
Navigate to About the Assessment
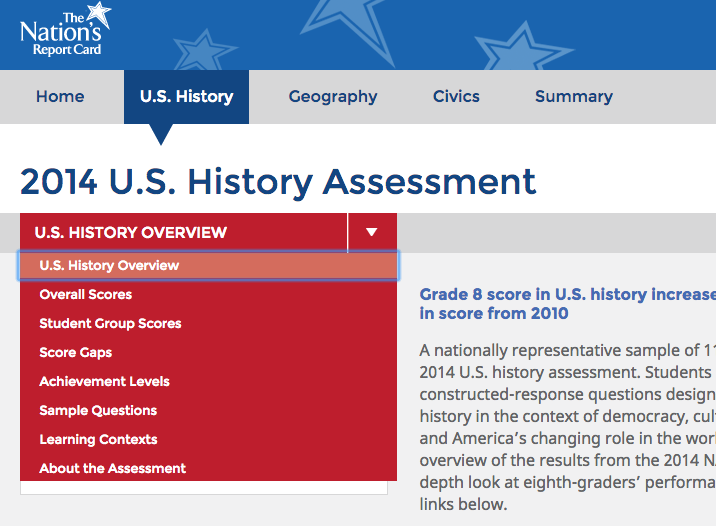[x=208, y=468]
